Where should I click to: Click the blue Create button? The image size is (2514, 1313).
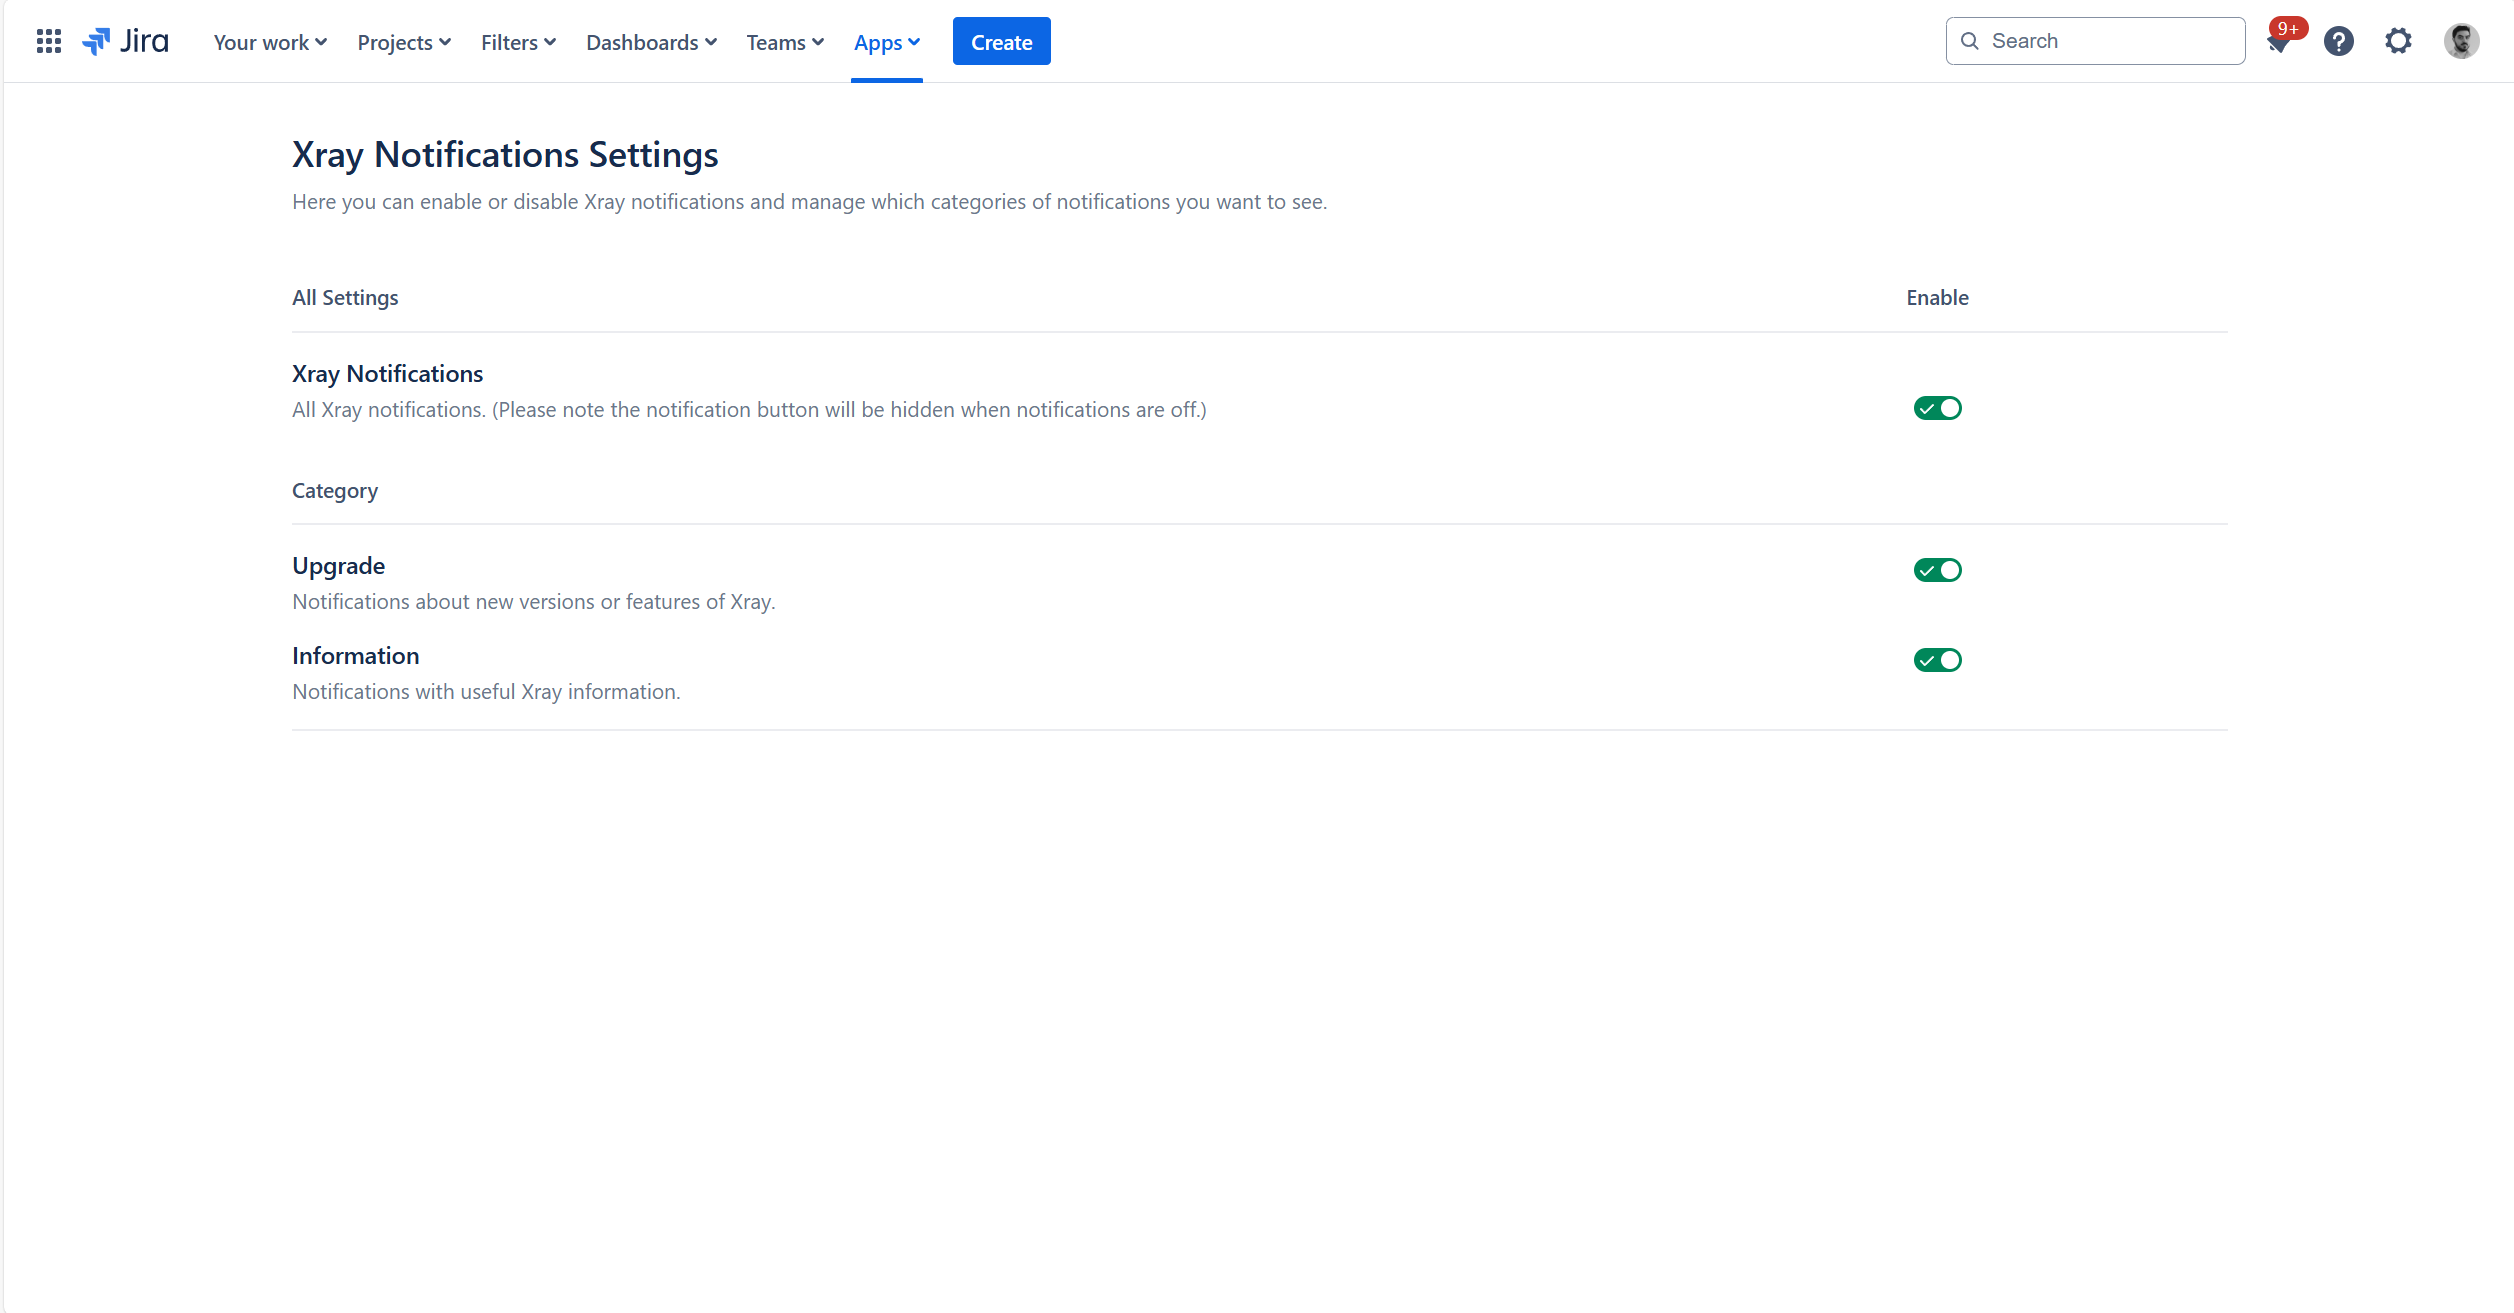1001,41
